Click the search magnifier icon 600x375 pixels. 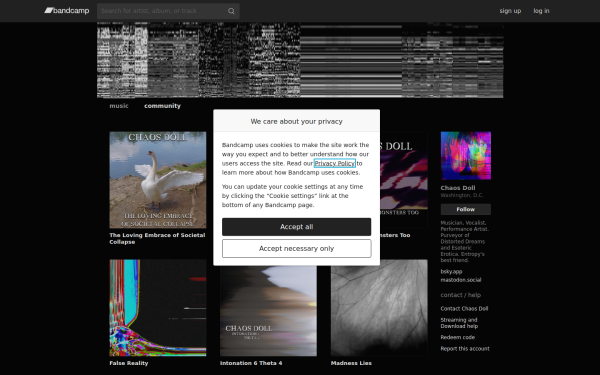pyautogui.click(x=231, y=11)
